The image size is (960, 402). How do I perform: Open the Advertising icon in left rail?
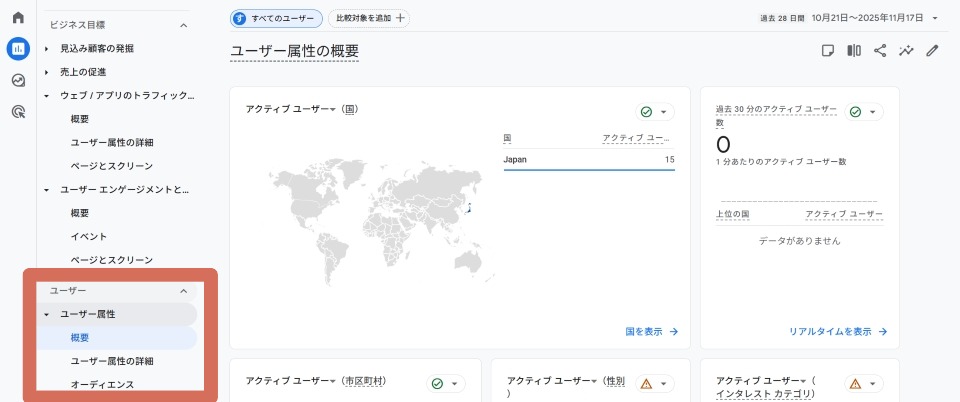(x=18, y=112)
